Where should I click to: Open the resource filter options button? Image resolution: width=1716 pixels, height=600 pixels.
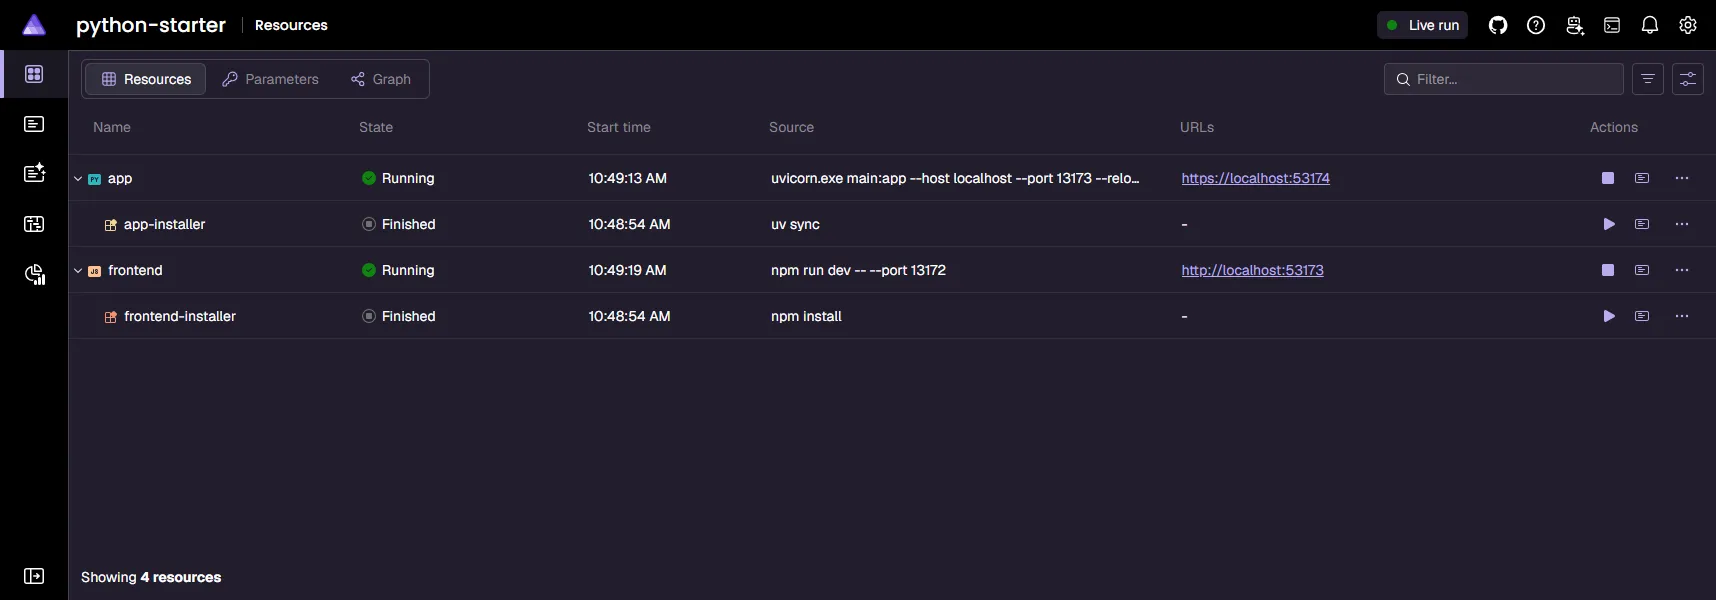click(x=1648, y=79)
